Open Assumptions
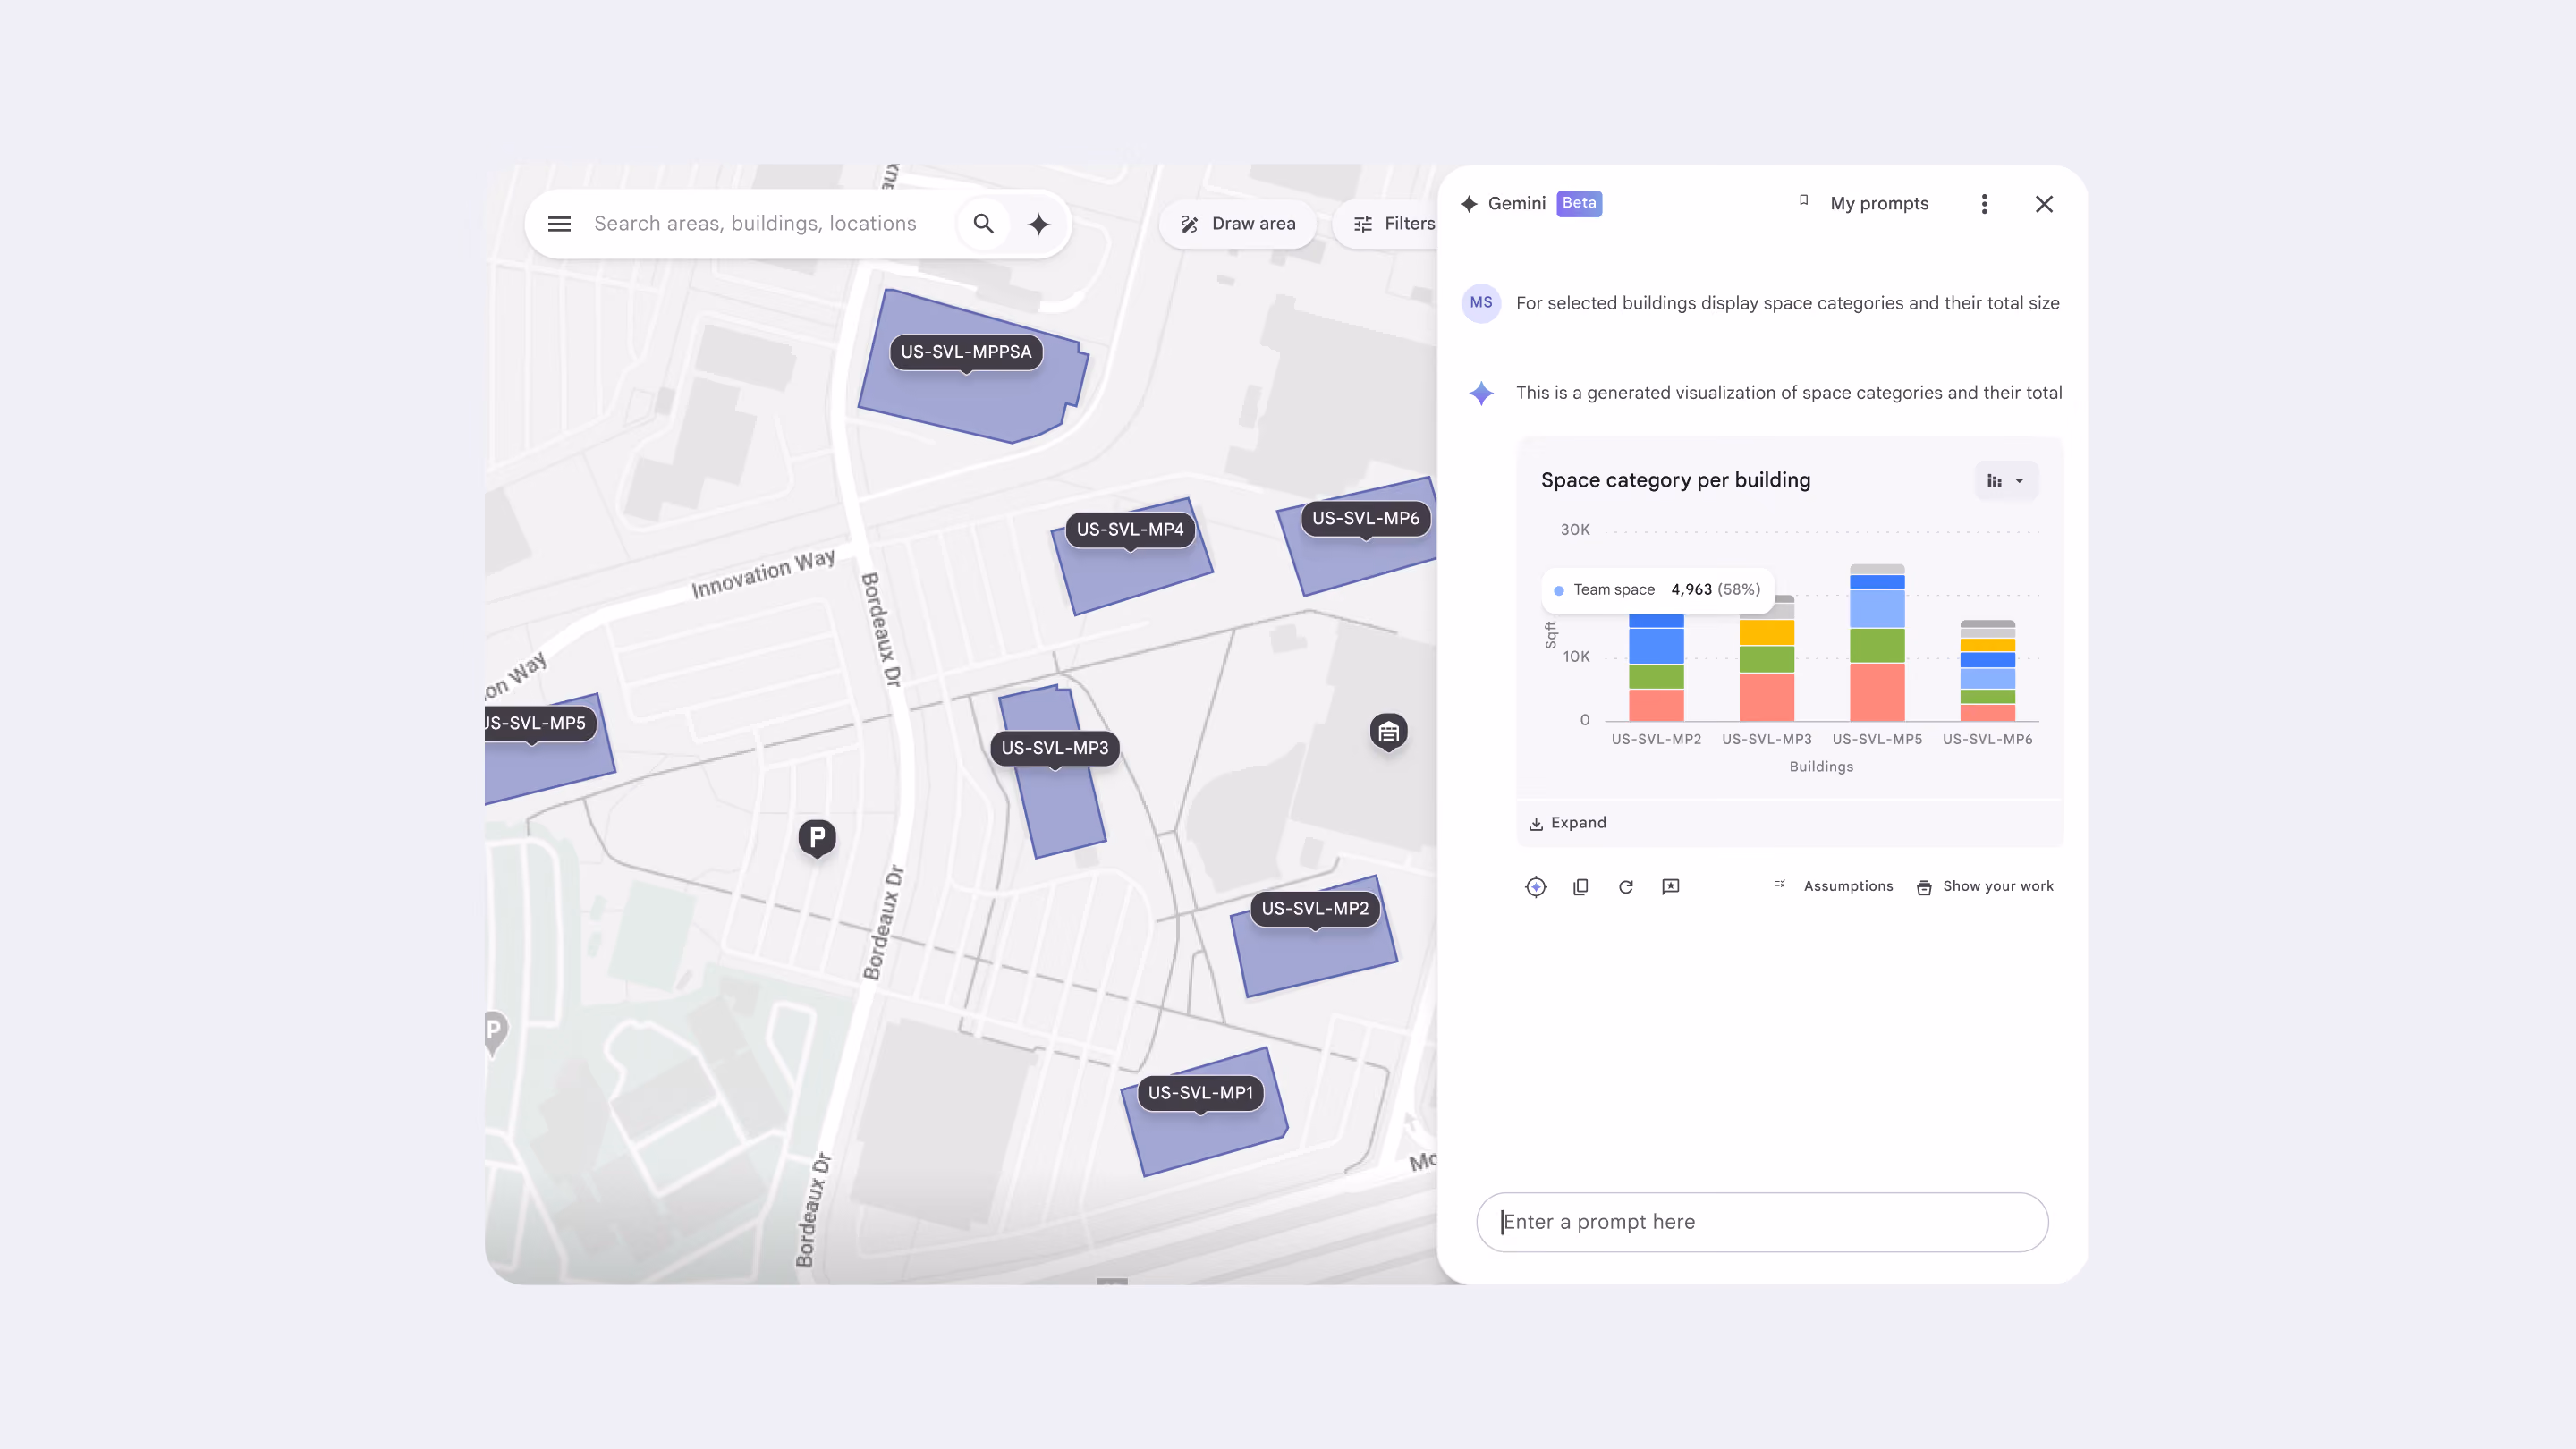2576x1449 pixels. coord(1834,886)
